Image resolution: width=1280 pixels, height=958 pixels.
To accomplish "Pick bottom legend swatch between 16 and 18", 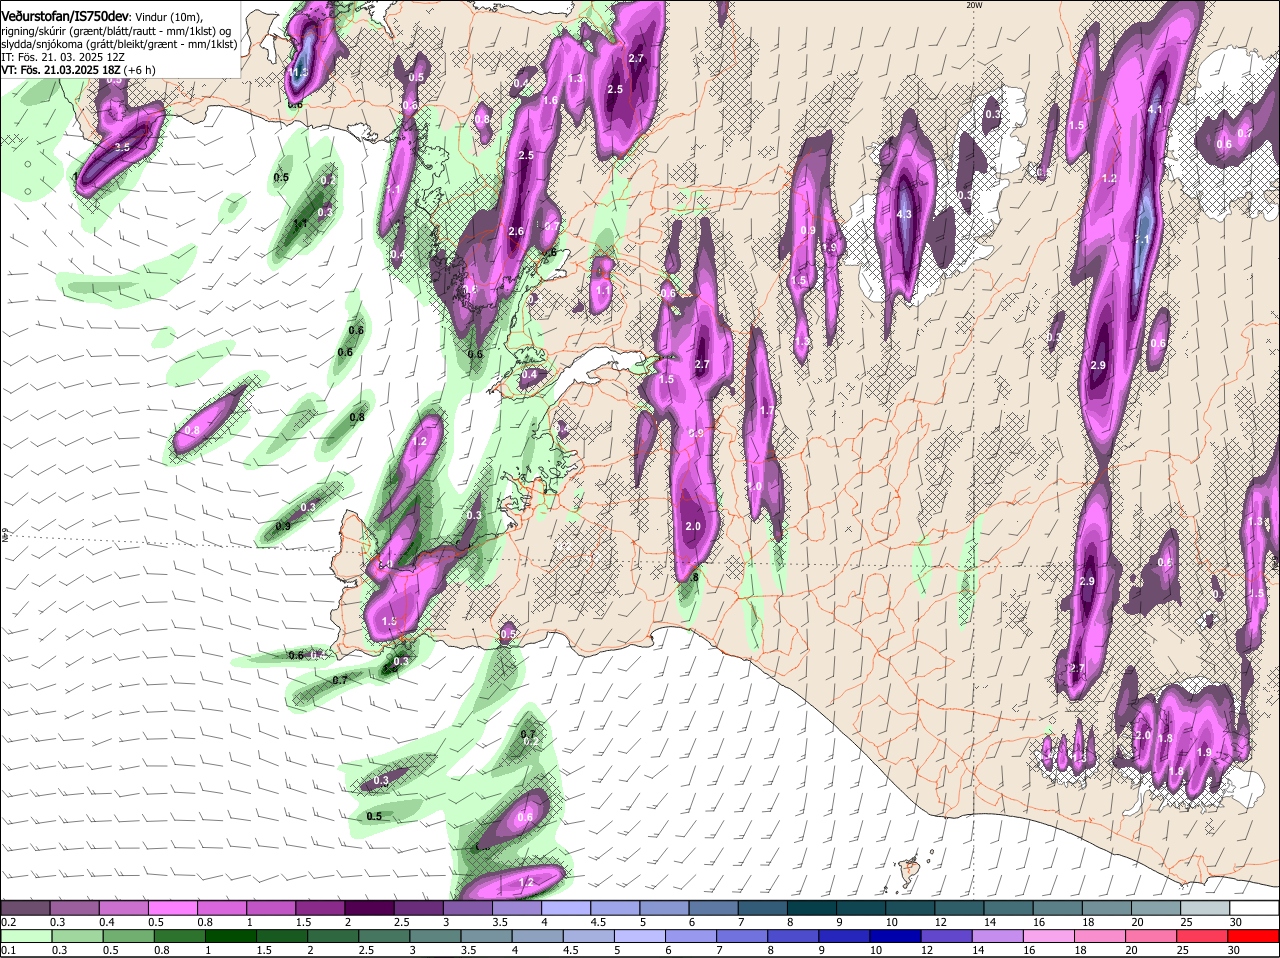I will coord(1050,936).
